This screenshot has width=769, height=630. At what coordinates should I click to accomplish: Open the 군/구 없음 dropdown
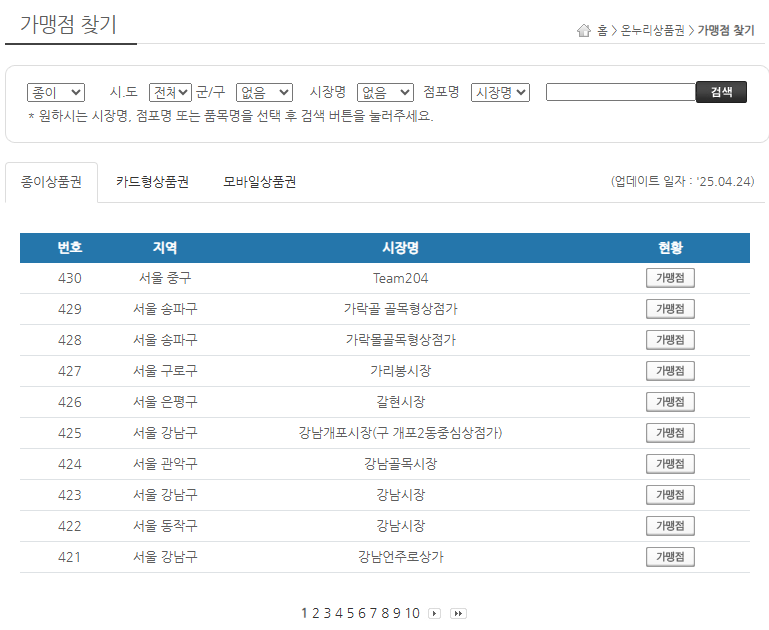[264, 92]
